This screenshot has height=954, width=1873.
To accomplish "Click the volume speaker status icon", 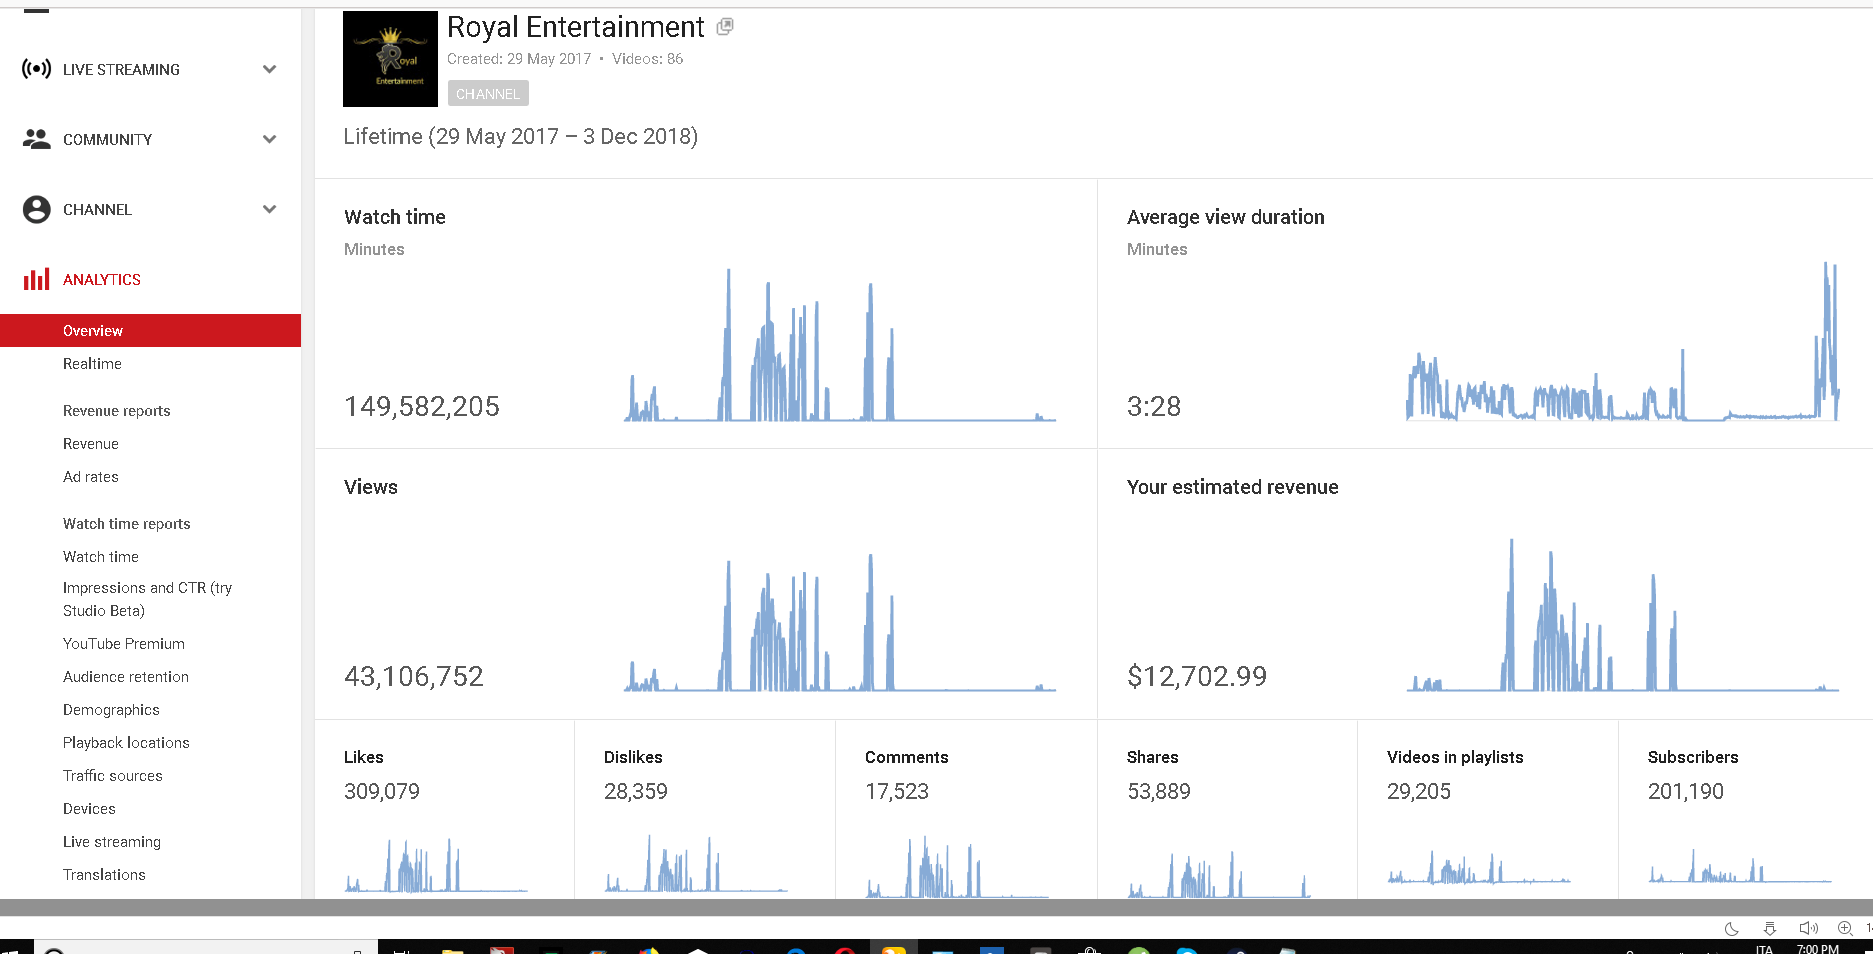I will tap(1808, 928).
